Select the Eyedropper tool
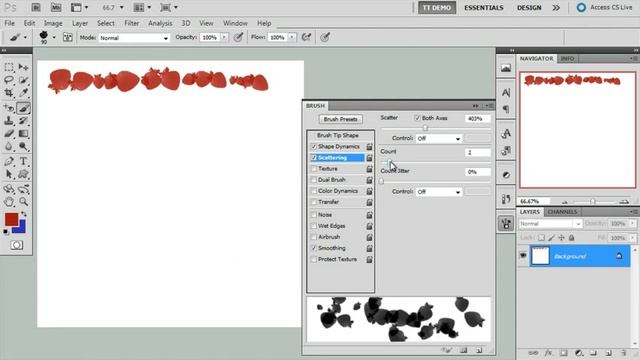Viewport: 640px width, 360px height. pos(23,93)
